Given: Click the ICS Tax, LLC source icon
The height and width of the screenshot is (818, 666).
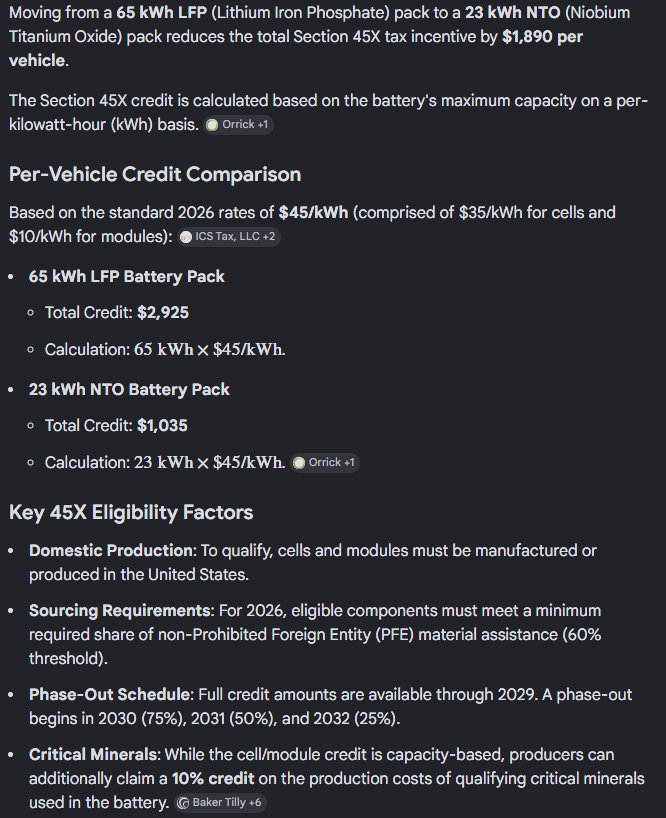Looking at the screenshot, I should click(186, 237).
